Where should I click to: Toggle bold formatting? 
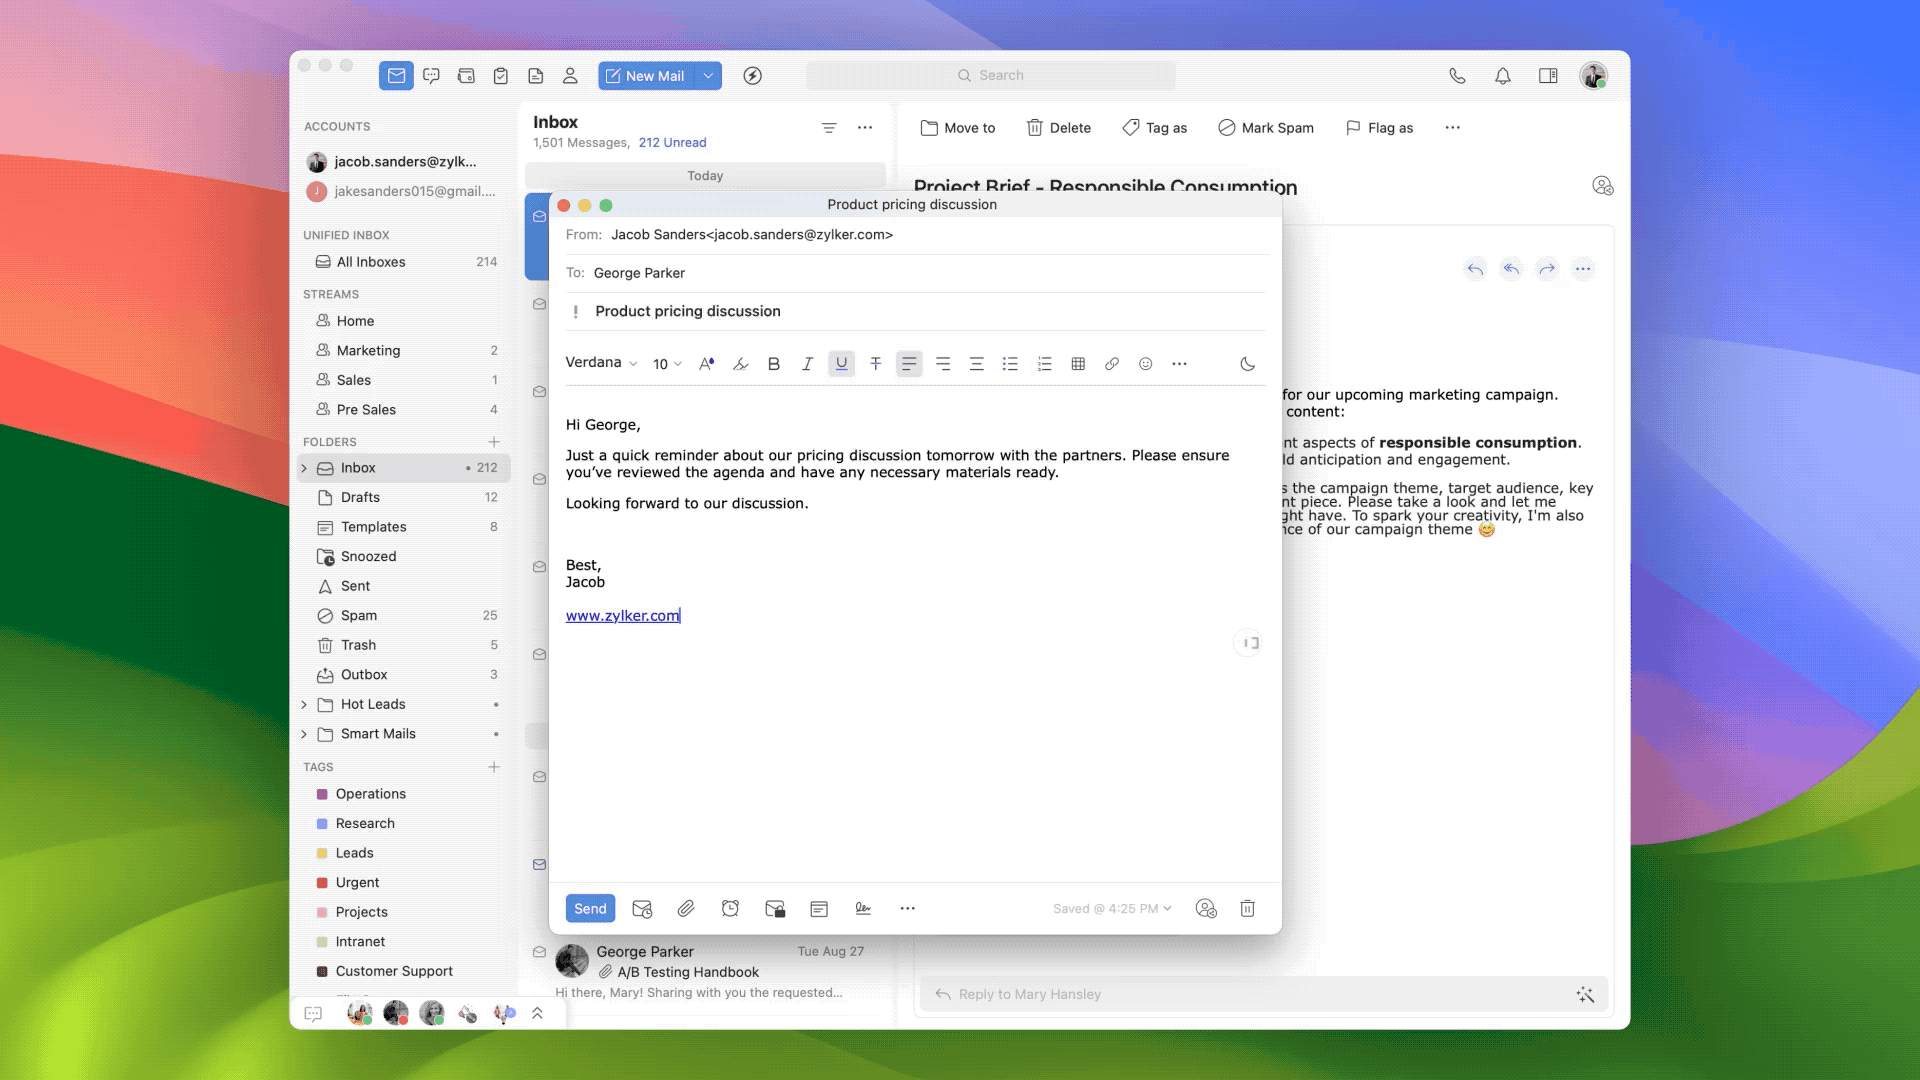[x=773, y=364]
